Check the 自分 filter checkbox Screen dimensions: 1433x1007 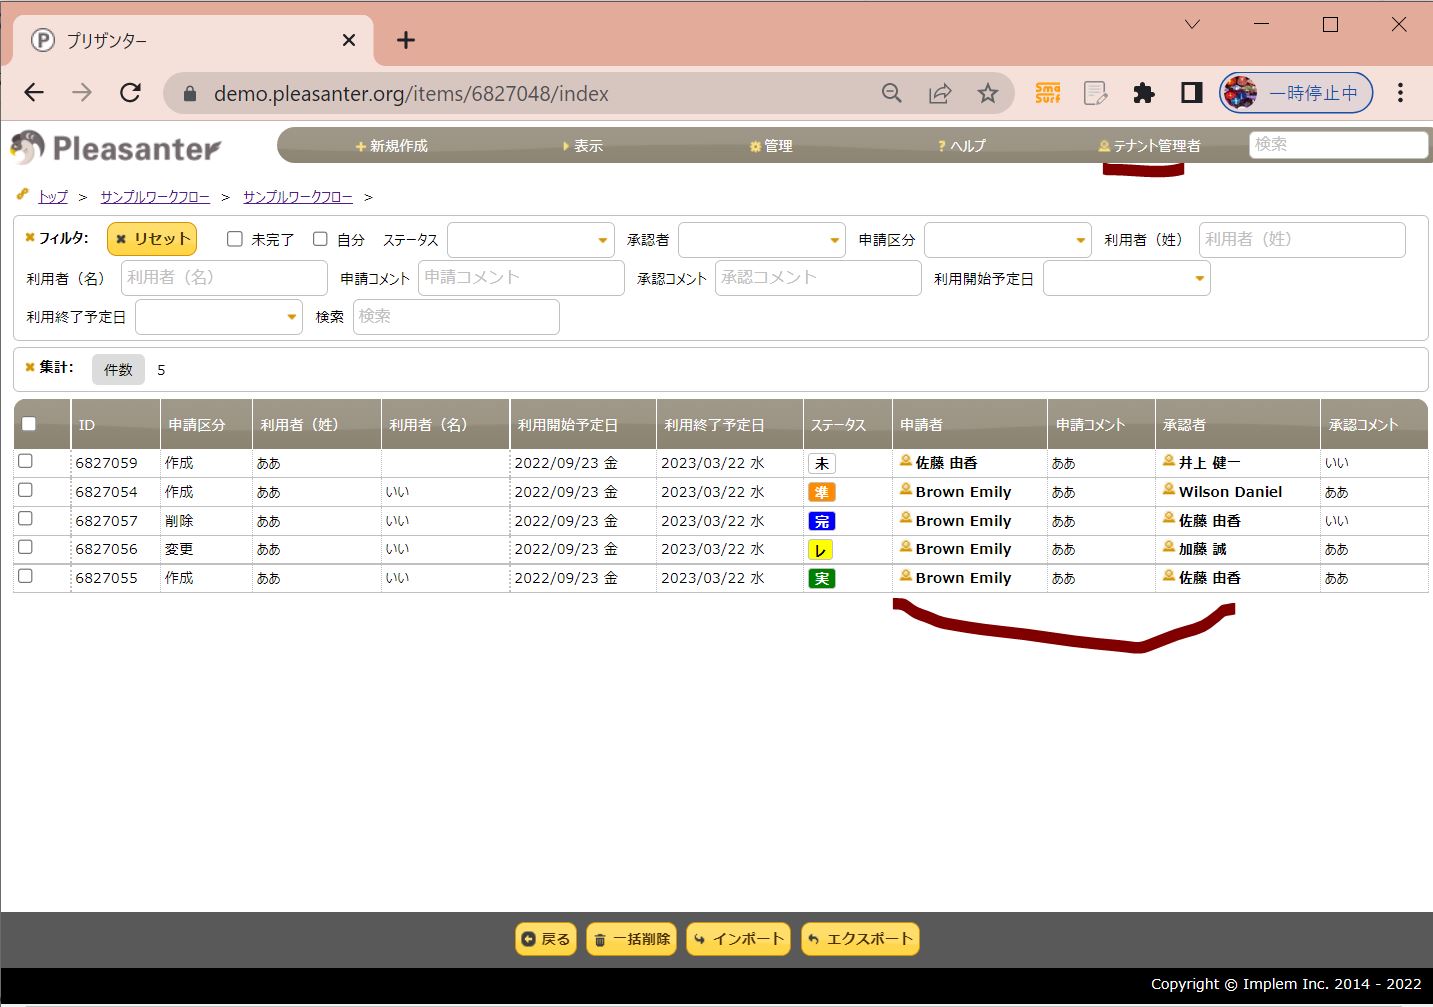point(320,239)
